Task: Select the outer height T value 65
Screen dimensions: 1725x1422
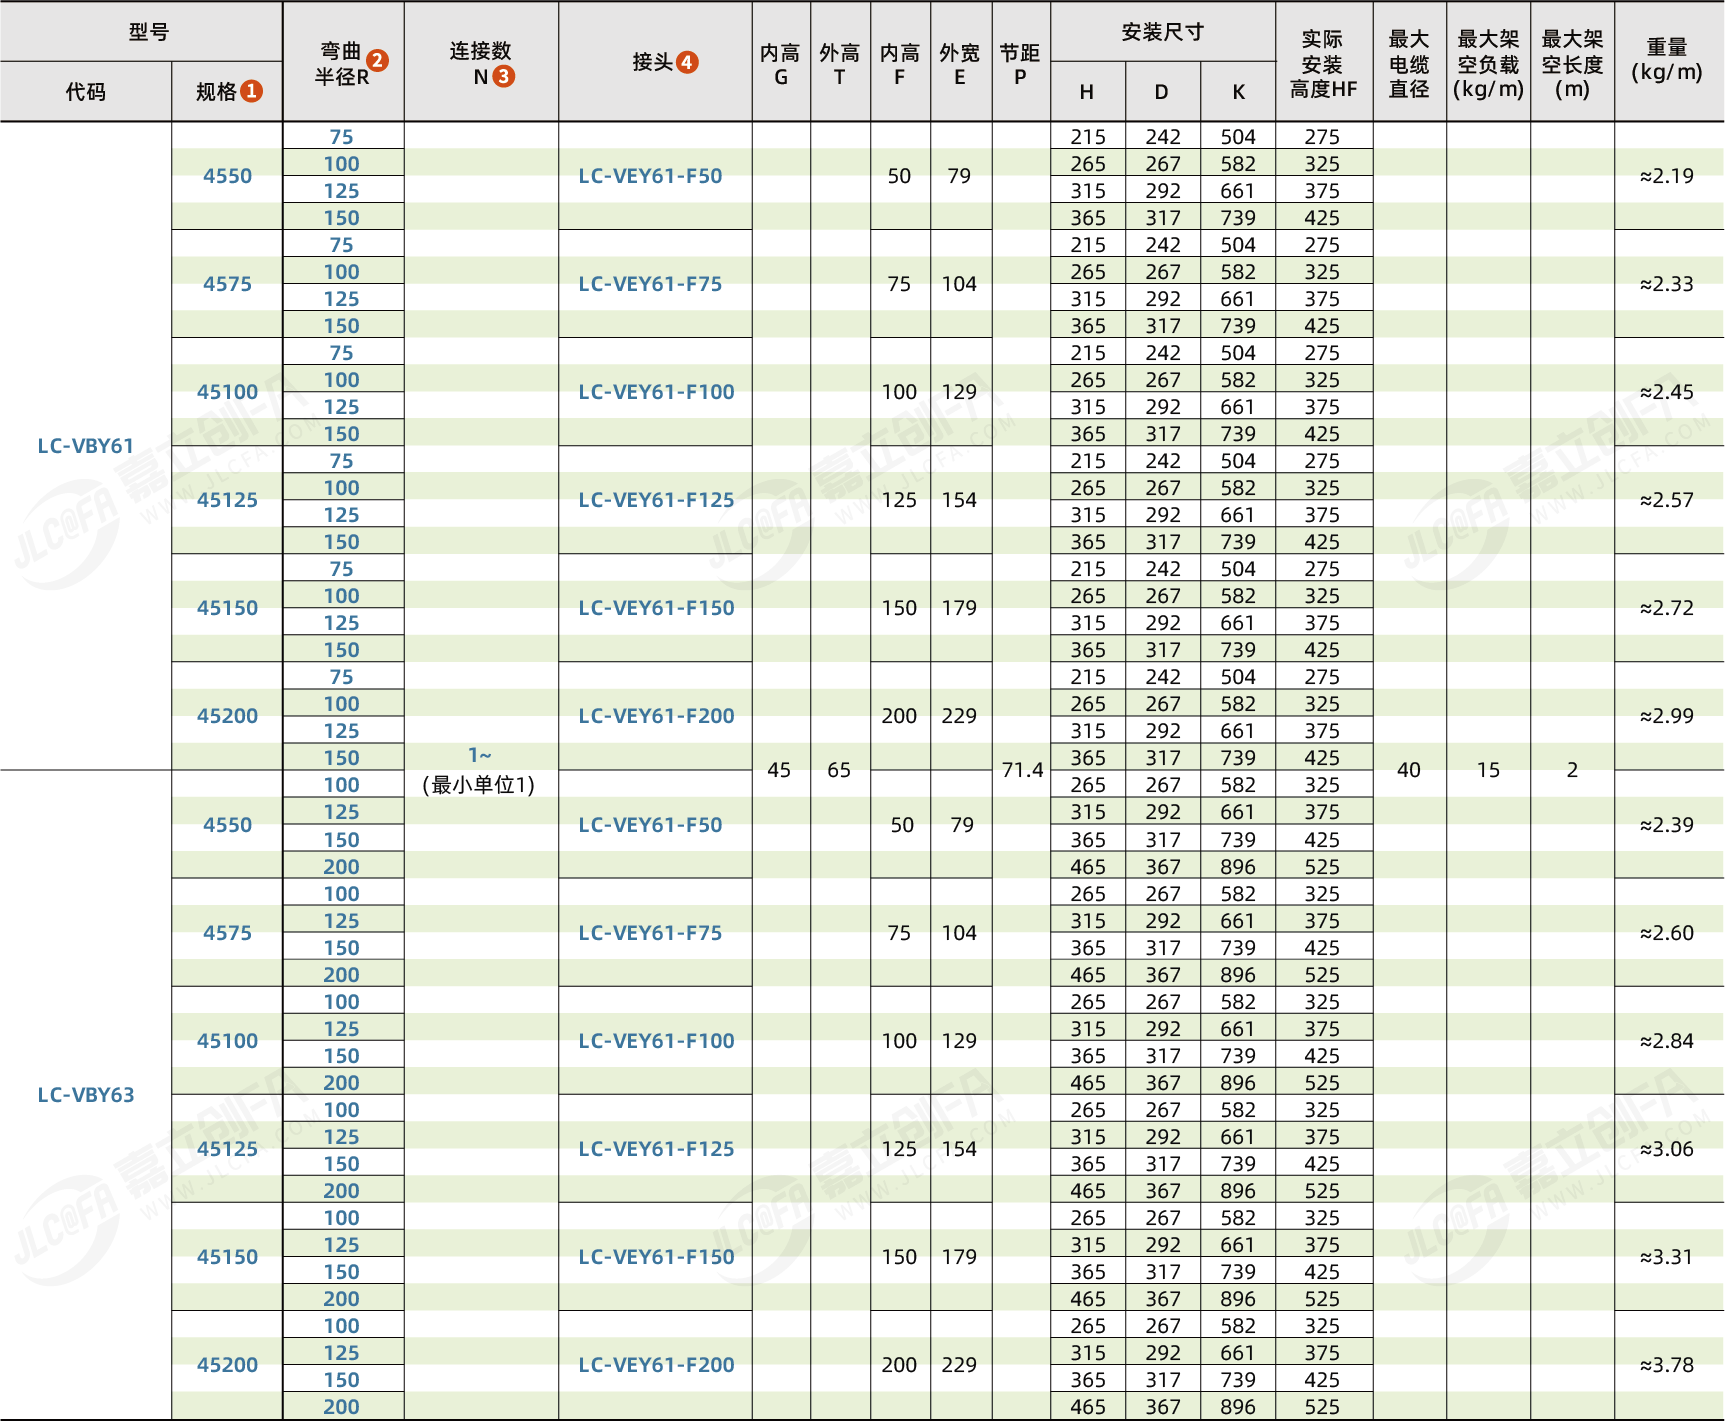Action: (839, 770)
